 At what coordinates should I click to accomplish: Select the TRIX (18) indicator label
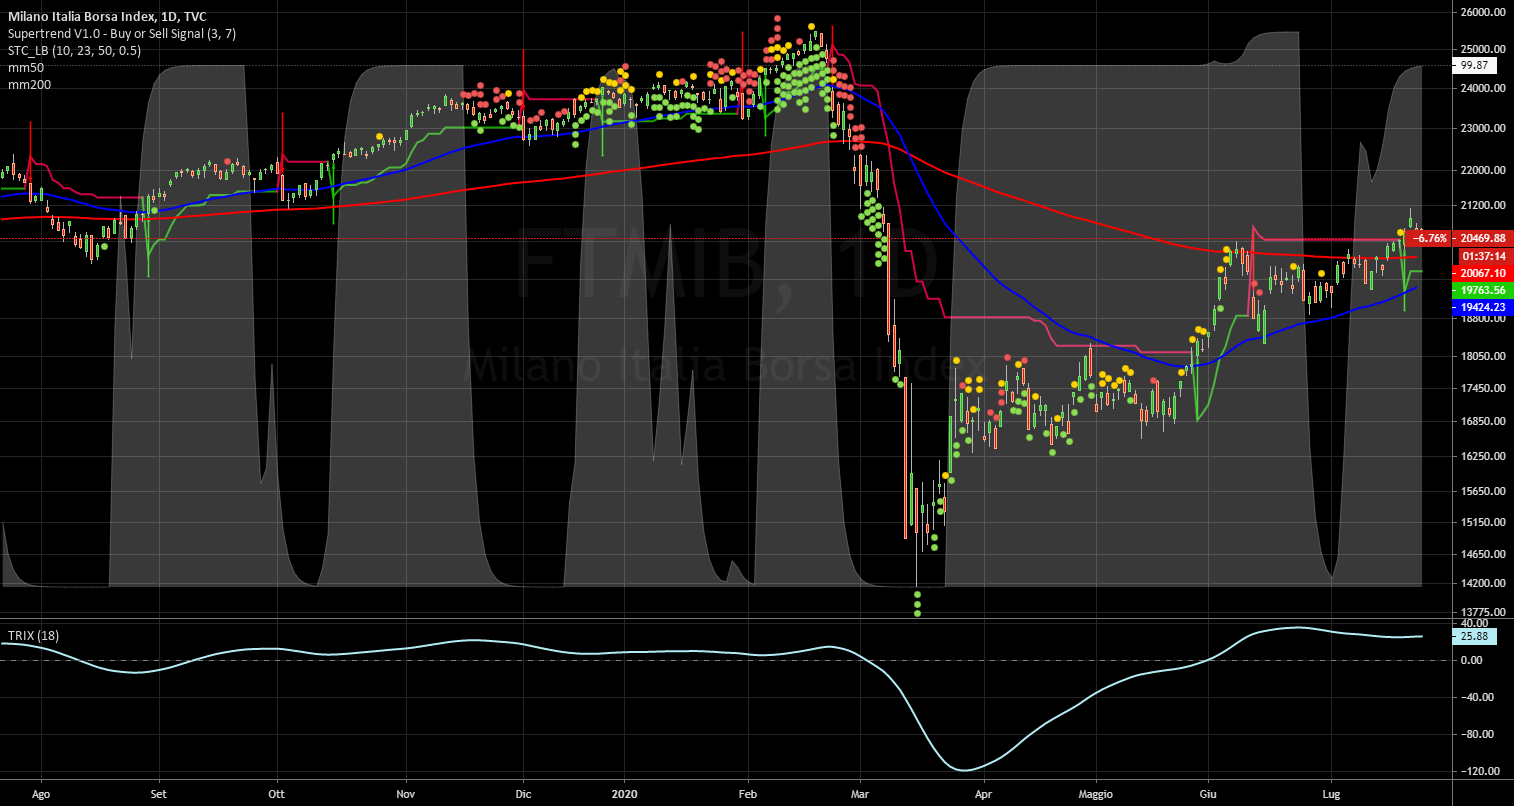click(x=34, y=635)
